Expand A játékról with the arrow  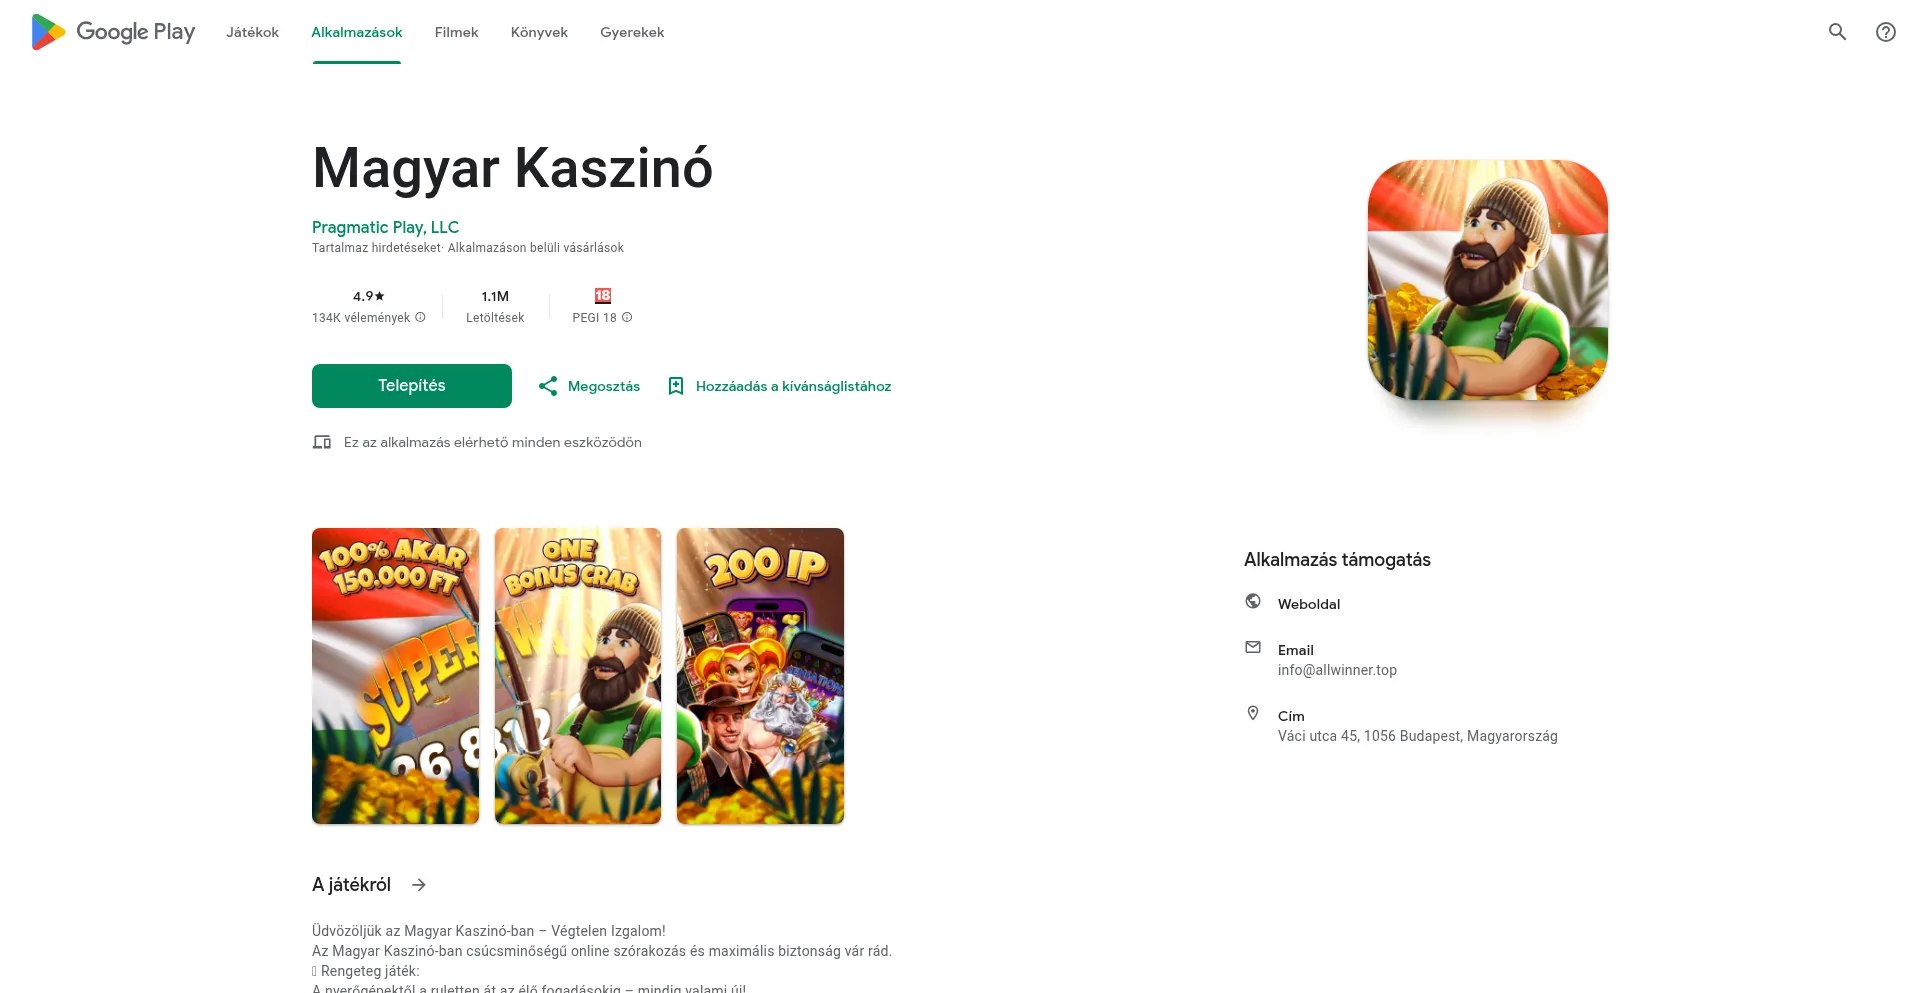pos(419,885)
